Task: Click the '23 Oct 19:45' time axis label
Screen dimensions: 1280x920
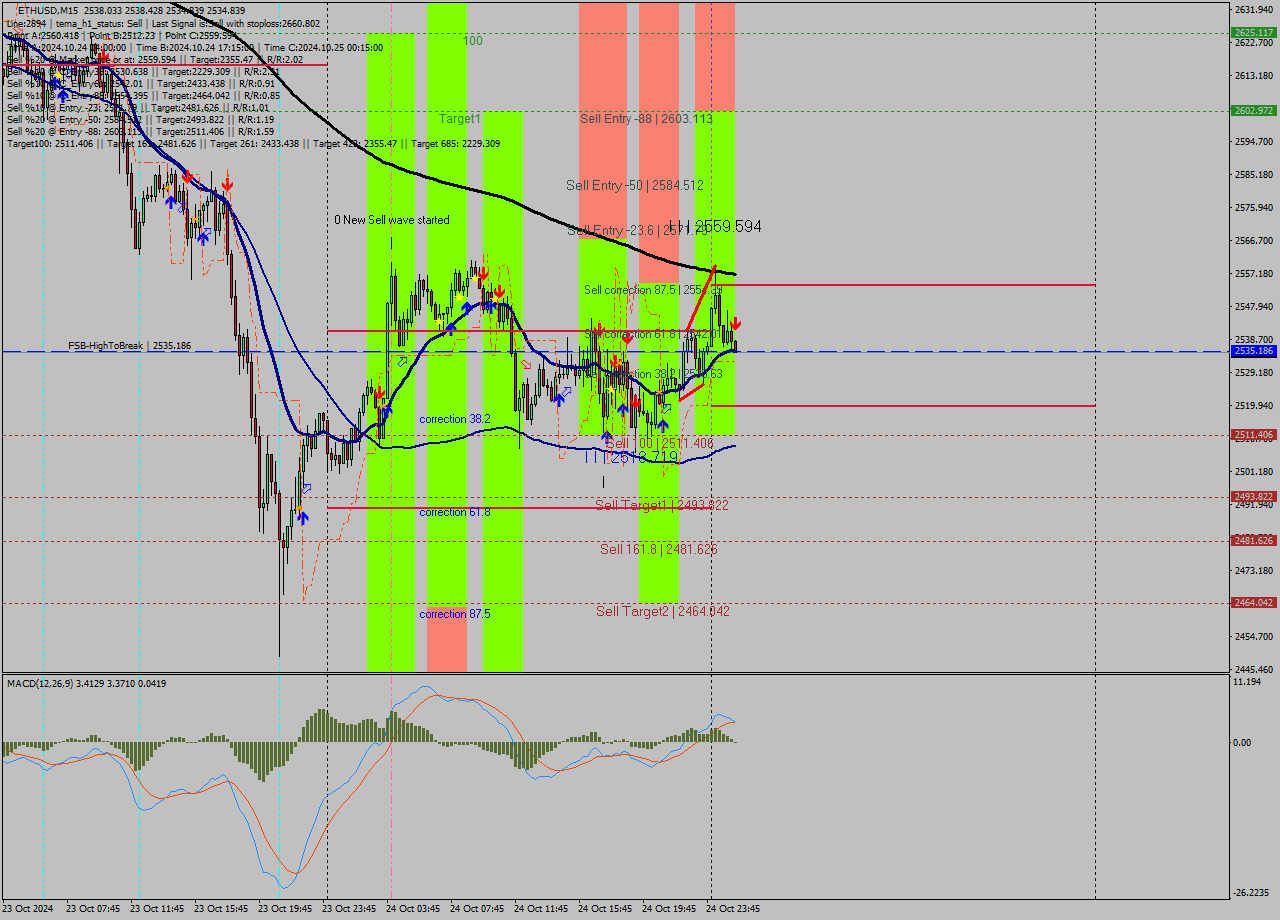Action: tap(285, 909)
